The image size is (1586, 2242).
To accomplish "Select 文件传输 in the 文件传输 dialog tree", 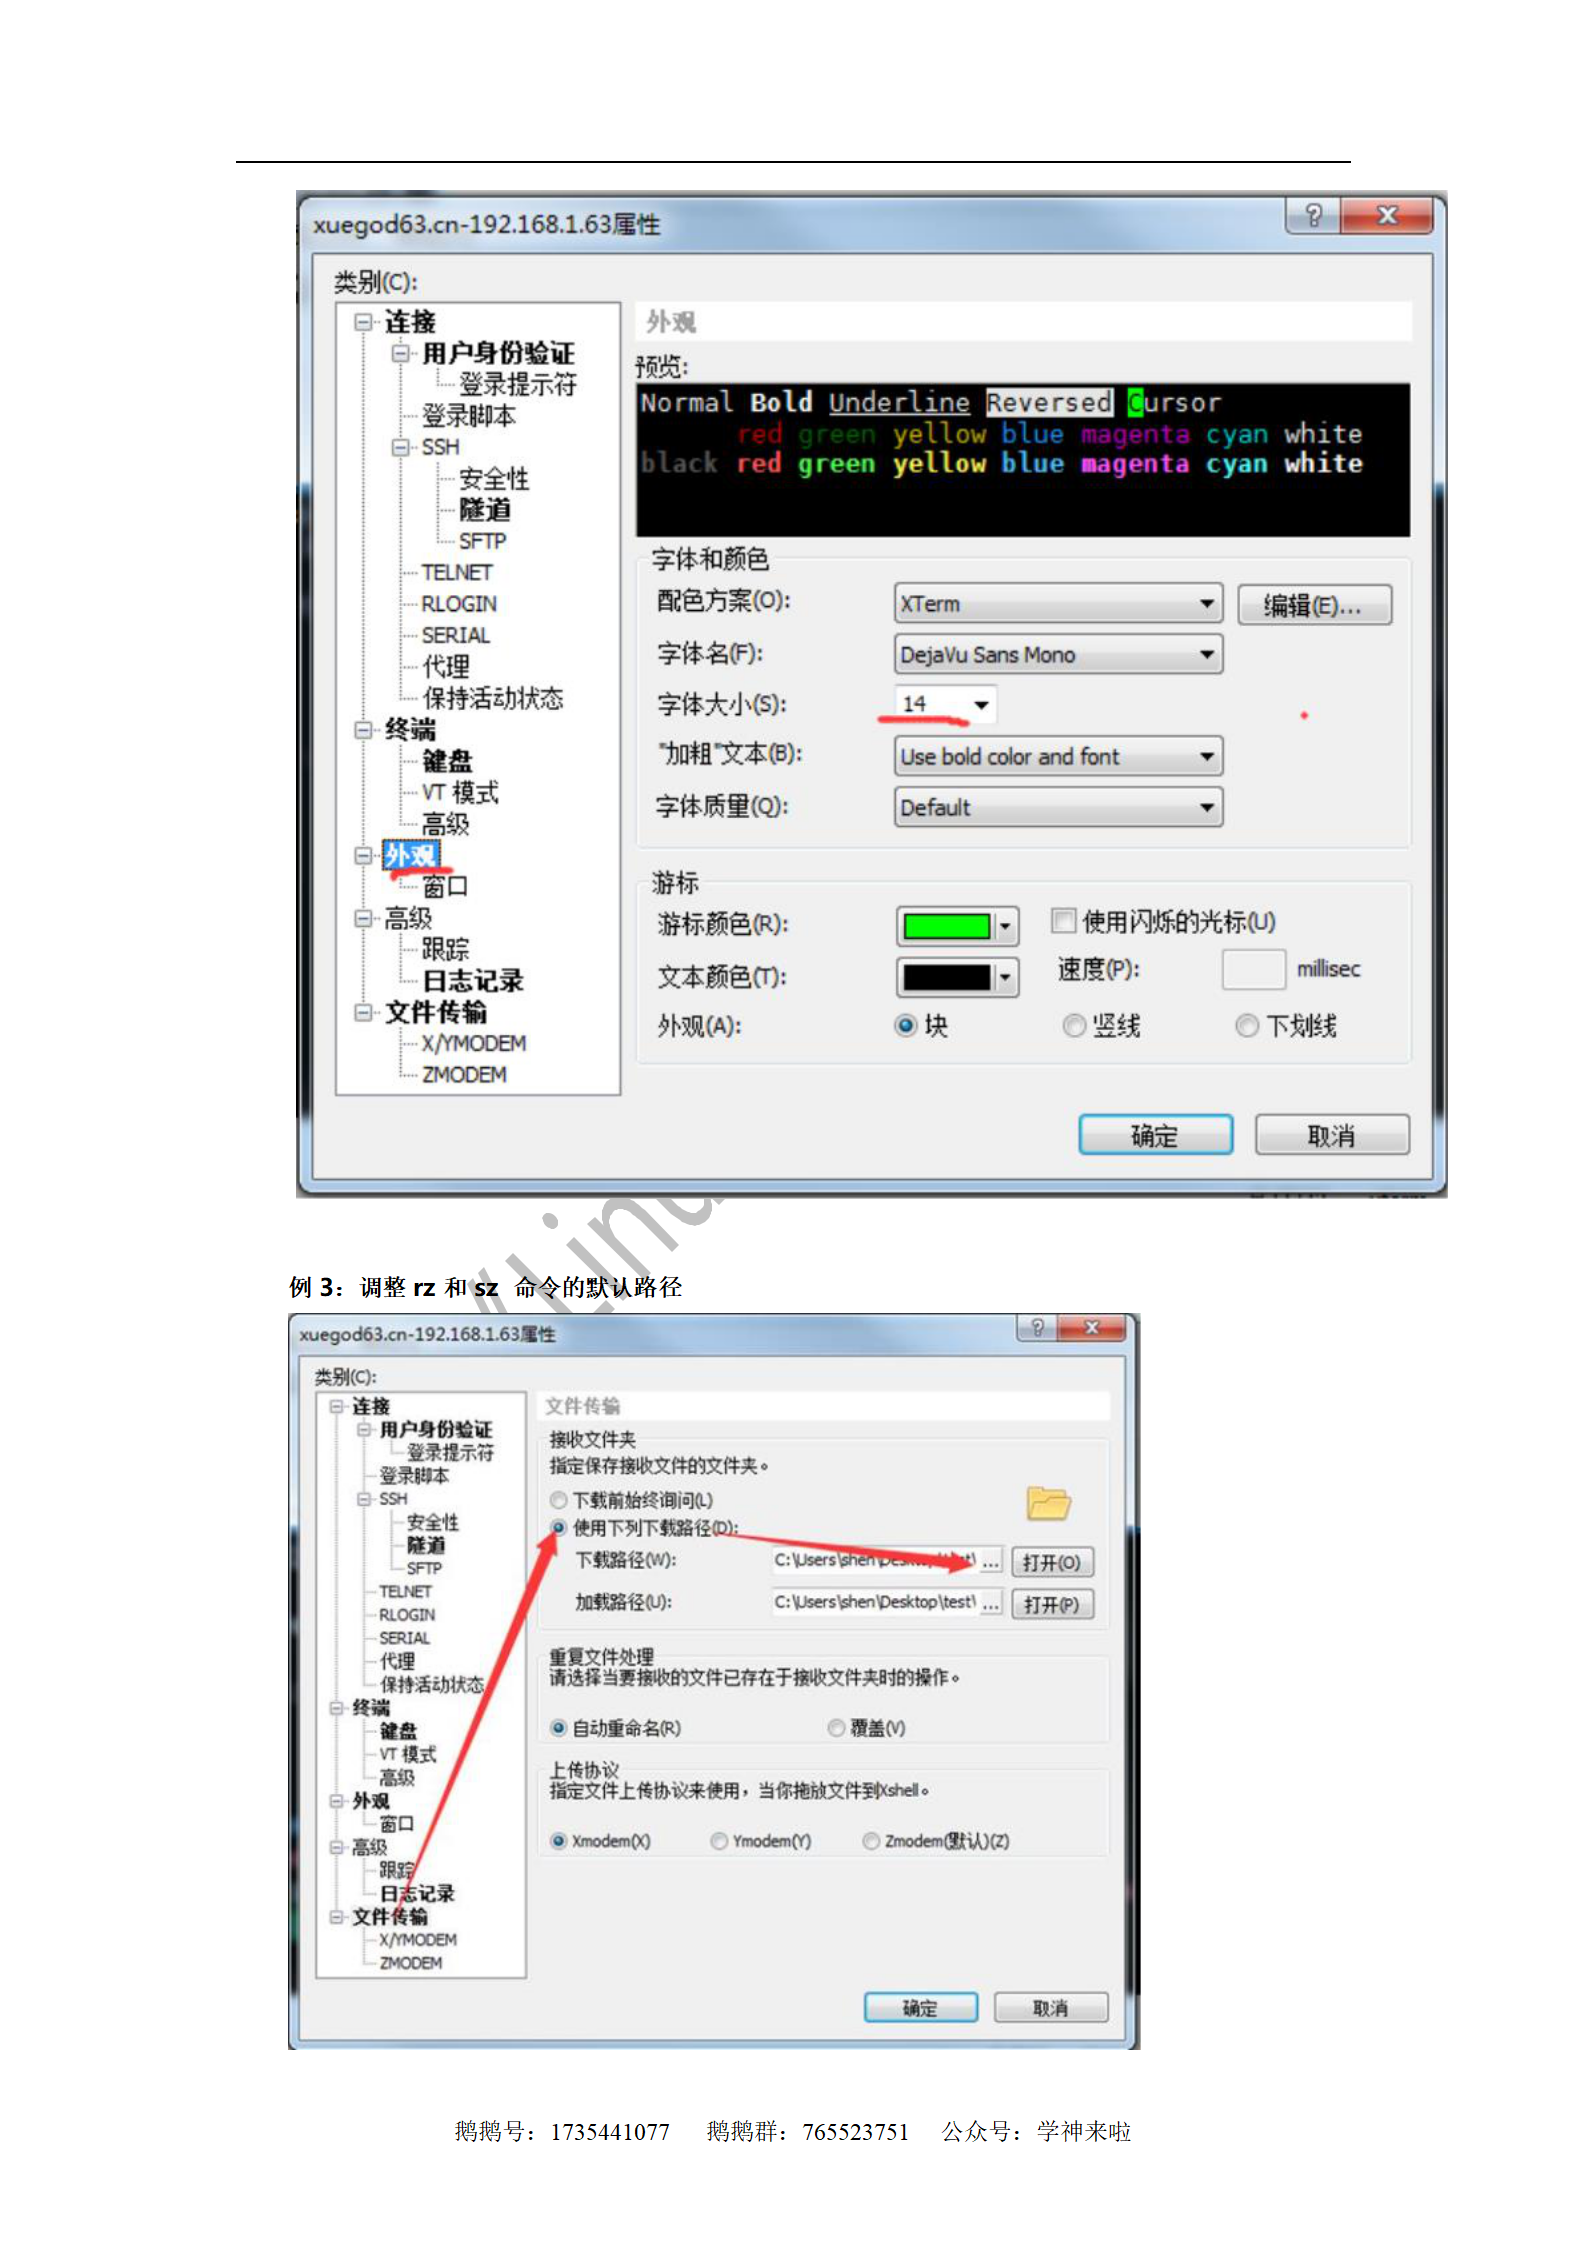I will (390, 1916).
